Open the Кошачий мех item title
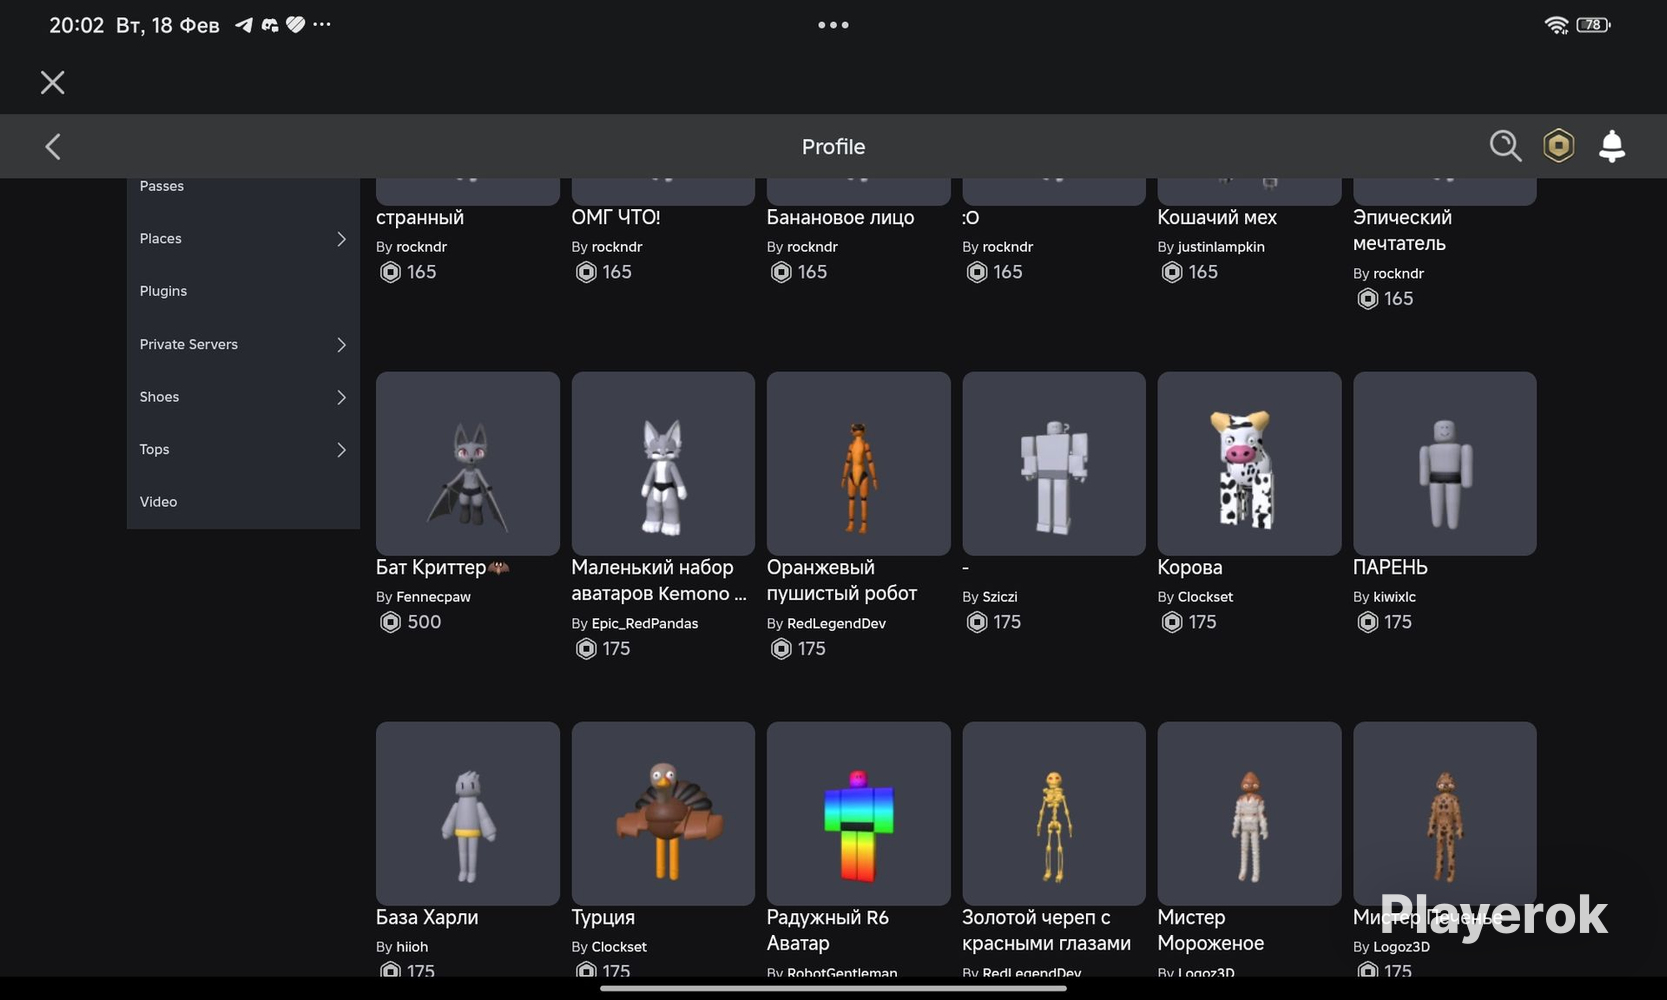This screenshot has height=1000, width=1667. tap(1217, 217)
